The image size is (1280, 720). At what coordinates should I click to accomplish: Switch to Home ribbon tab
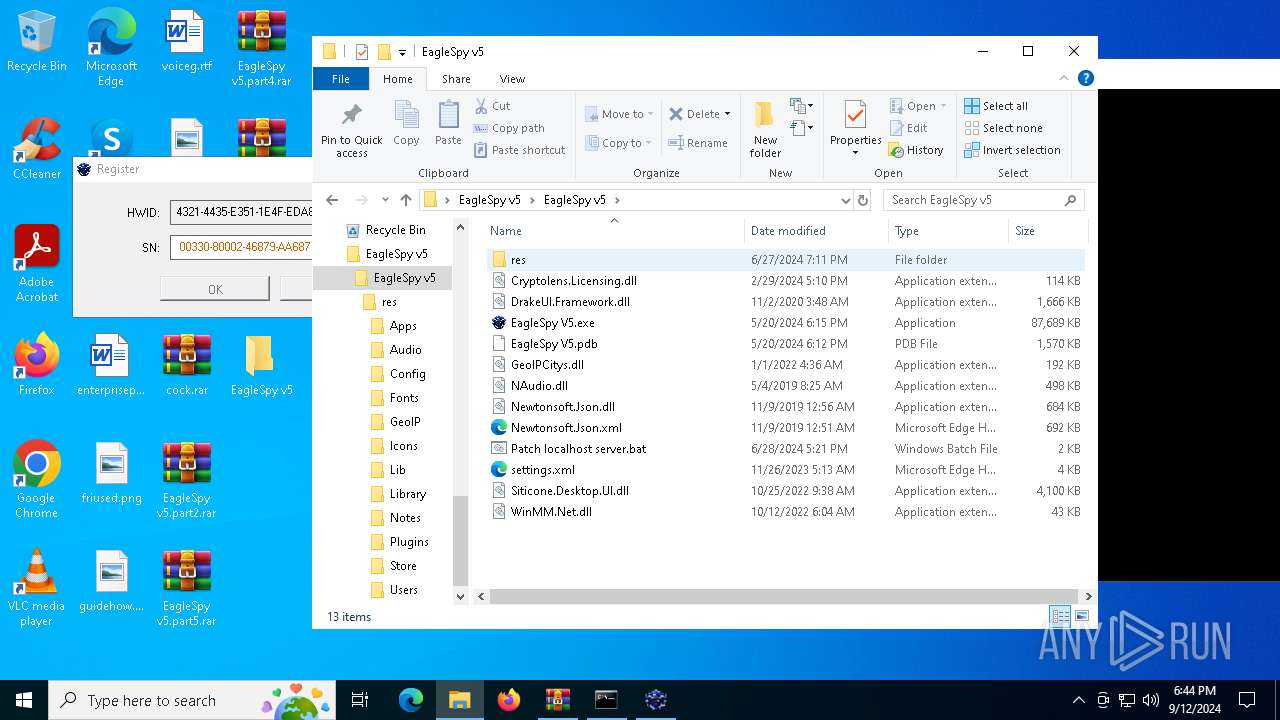click(x=397, y=79)
